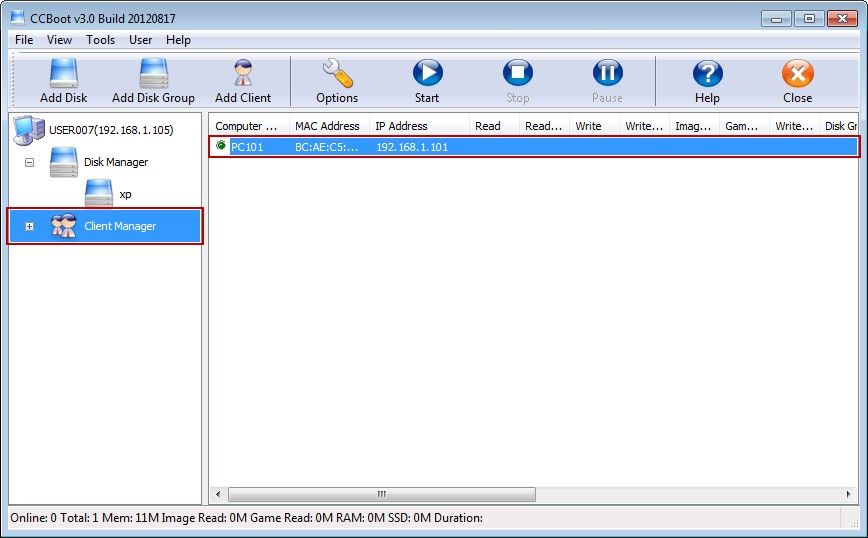Image resolution: width=868 pixels, height=538 pixels.
Task: Click the BC:AE:C5 MAC address cell
Action: coord(327,147)
